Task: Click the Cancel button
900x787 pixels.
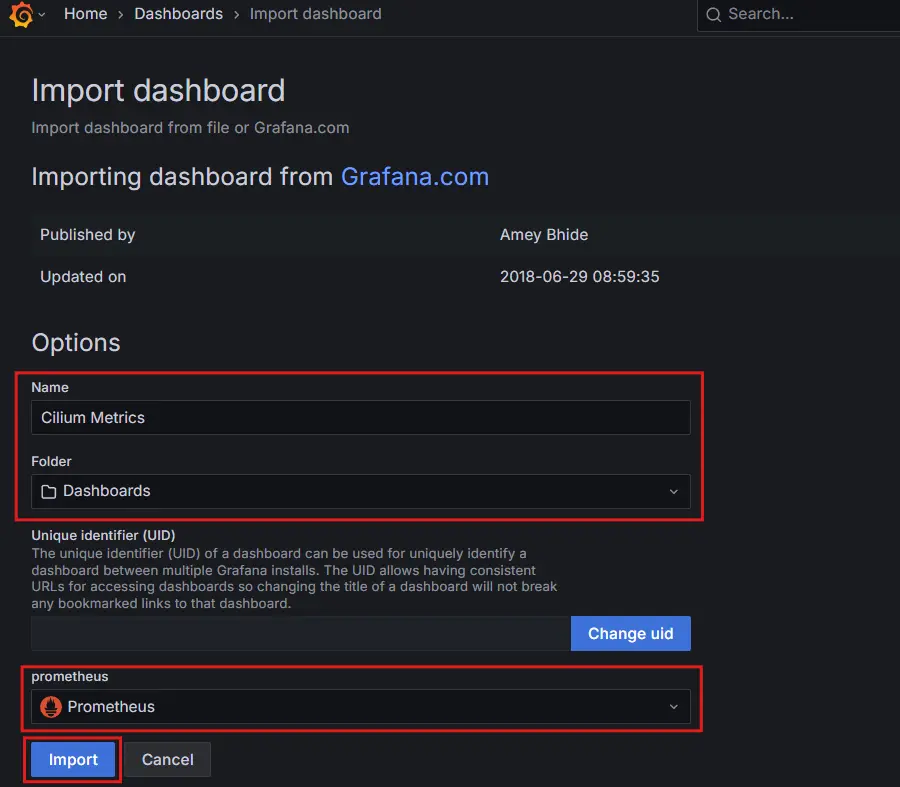Action: coord(168,759)
